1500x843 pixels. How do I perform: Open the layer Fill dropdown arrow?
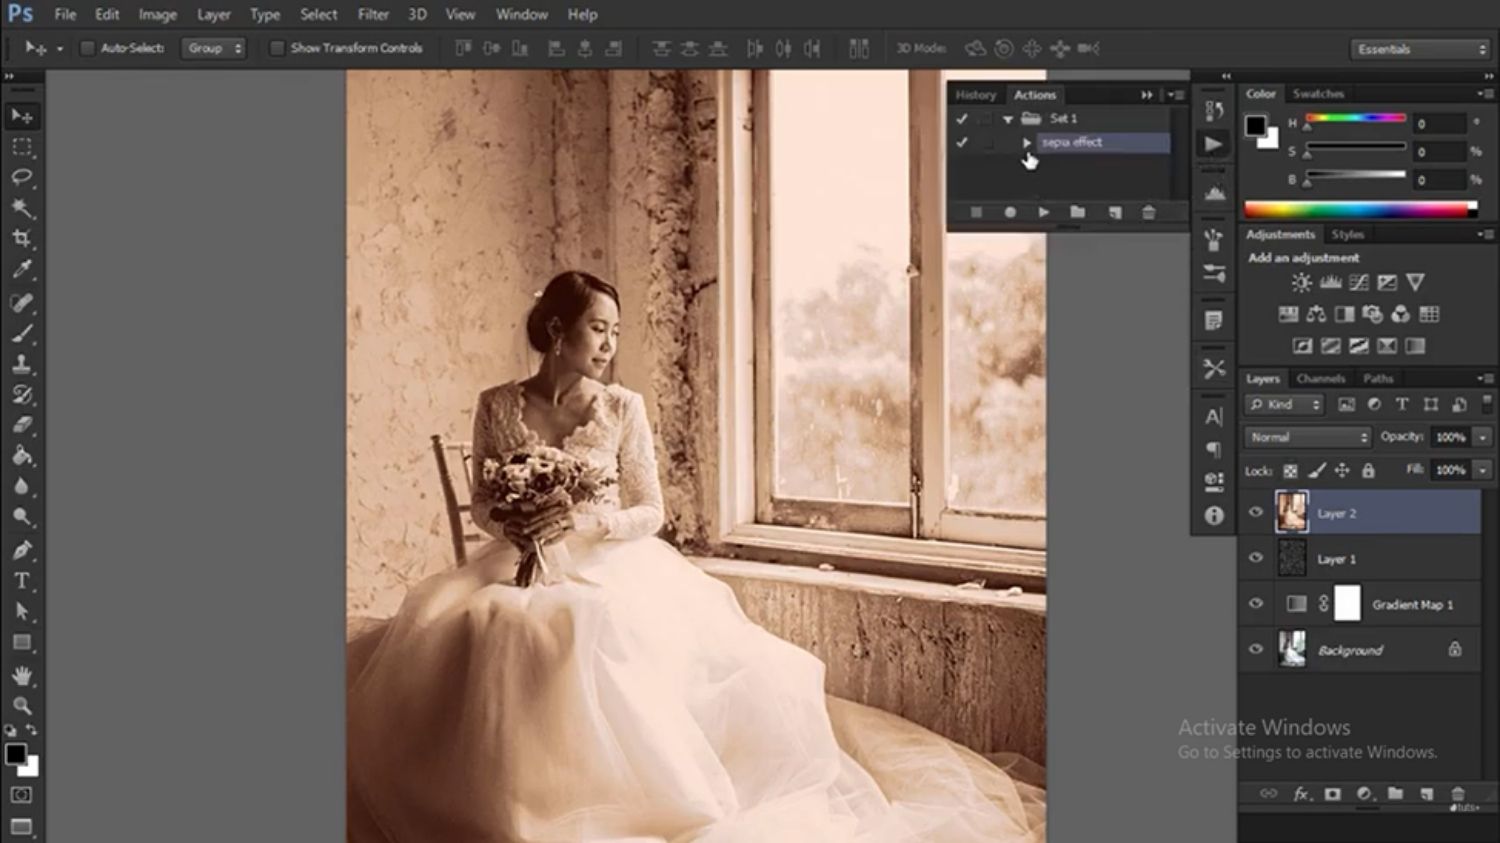click(x=1483, y=470)
